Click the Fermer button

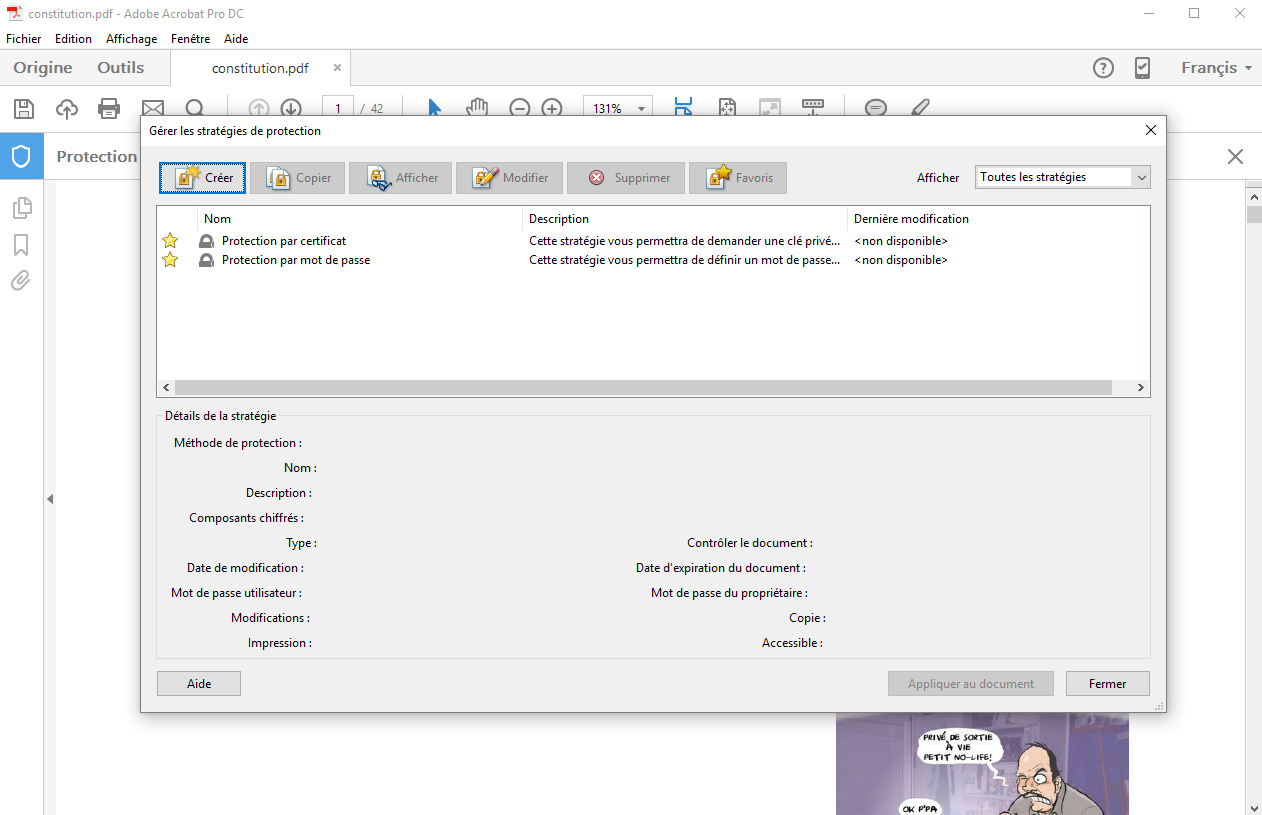(x=1107, y=684)
